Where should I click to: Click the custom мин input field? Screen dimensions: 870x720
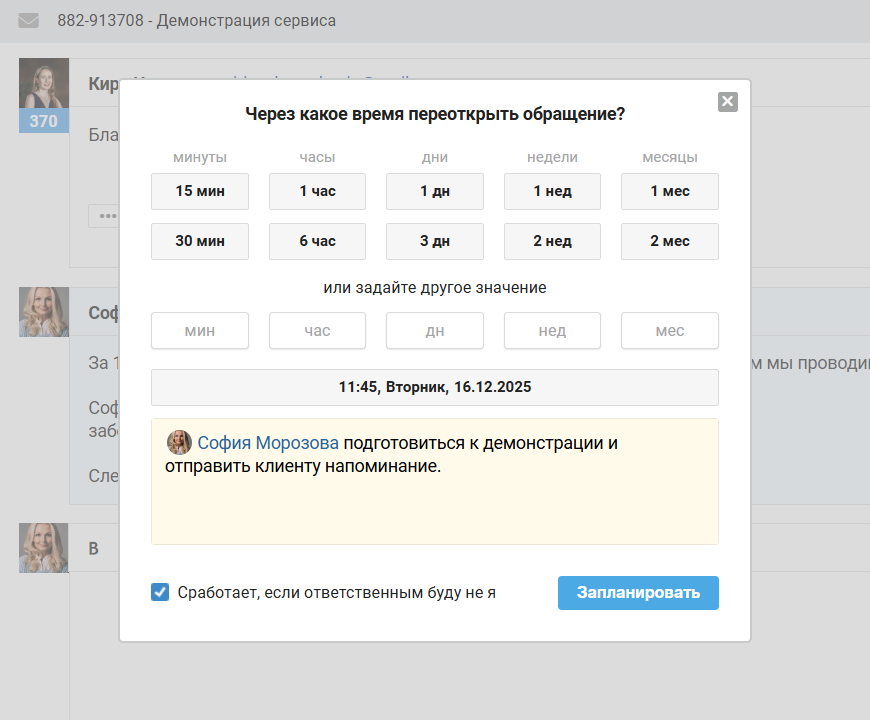tap(199, 331)
